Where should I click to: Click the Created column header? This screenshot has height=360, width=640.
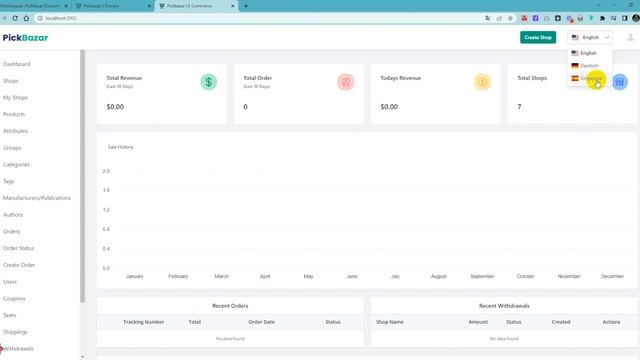click(561, 322)
